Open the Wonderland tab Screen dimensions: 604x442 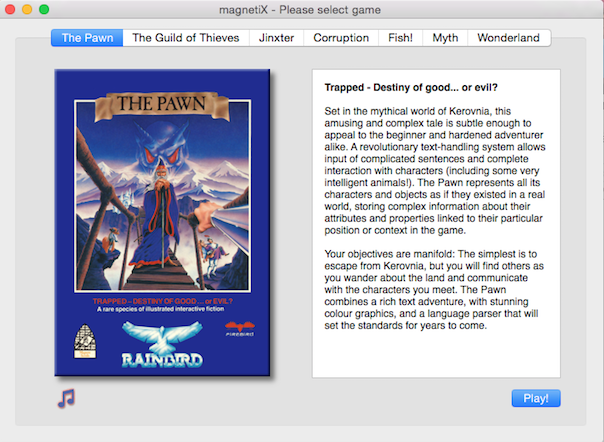tap(508, 38)
